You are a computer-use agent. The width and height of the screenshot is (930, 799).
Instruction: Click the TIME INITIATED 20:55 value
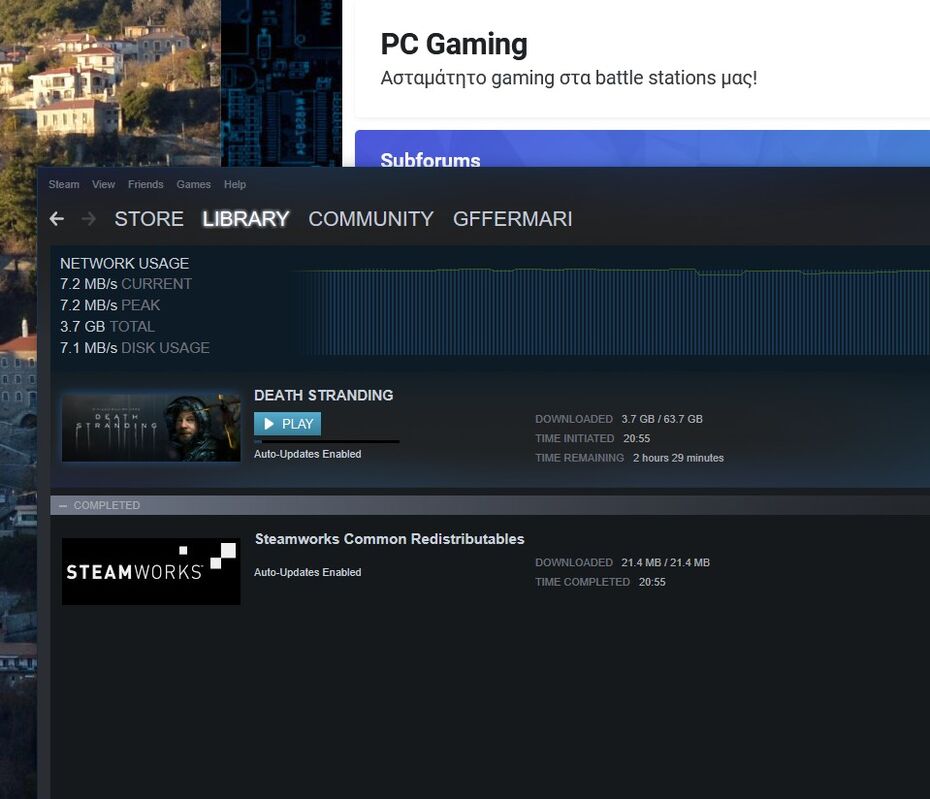point(636,438)
